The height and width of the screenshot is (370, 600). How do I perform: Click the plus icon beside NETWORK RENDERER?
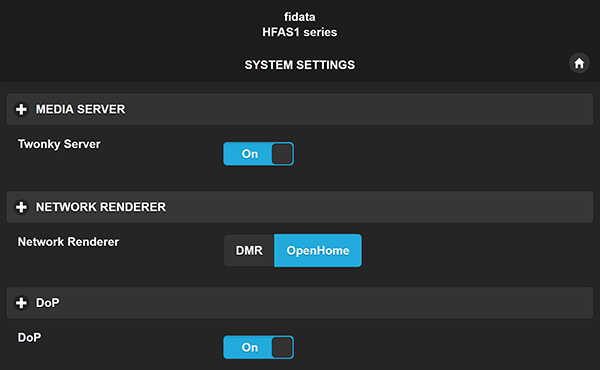21,207
